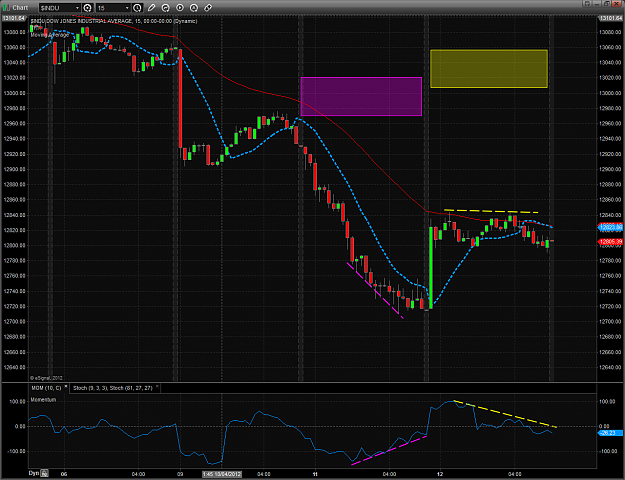
Task: Click the 13101.64 cursor price label at top left
Action: click(14, 18)
